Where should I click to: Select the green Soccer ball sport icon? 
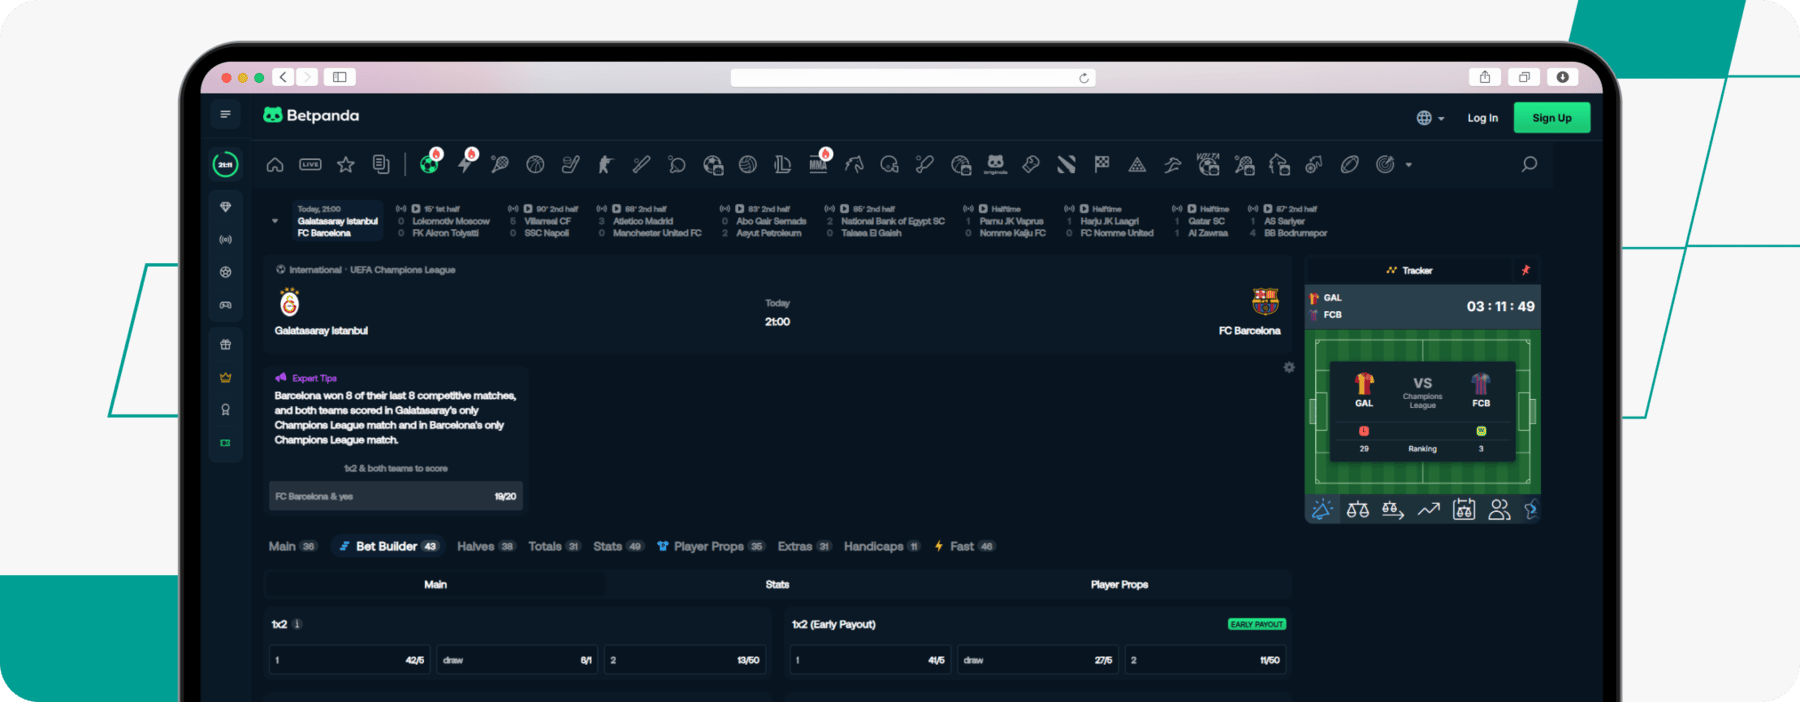coord(430,164)
